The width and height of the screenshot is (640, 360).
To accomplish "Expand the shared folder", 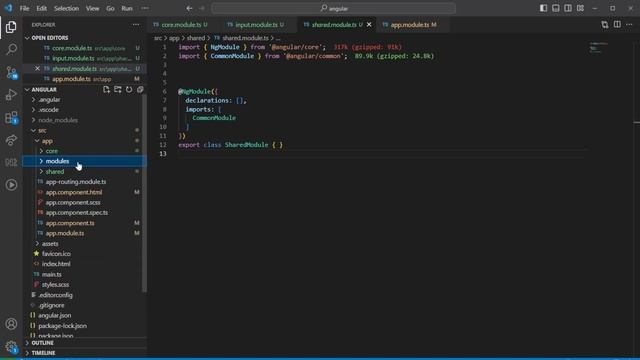I will (x=55, y=171).
